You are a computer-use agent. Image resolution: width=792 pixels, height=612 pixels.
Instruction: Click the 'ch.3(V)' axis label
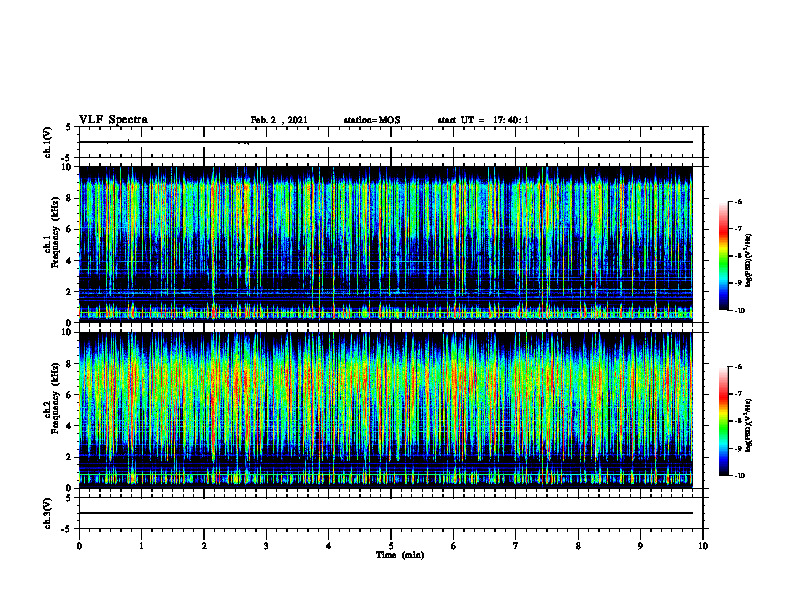pyautogui.click(x=48, y=513)
